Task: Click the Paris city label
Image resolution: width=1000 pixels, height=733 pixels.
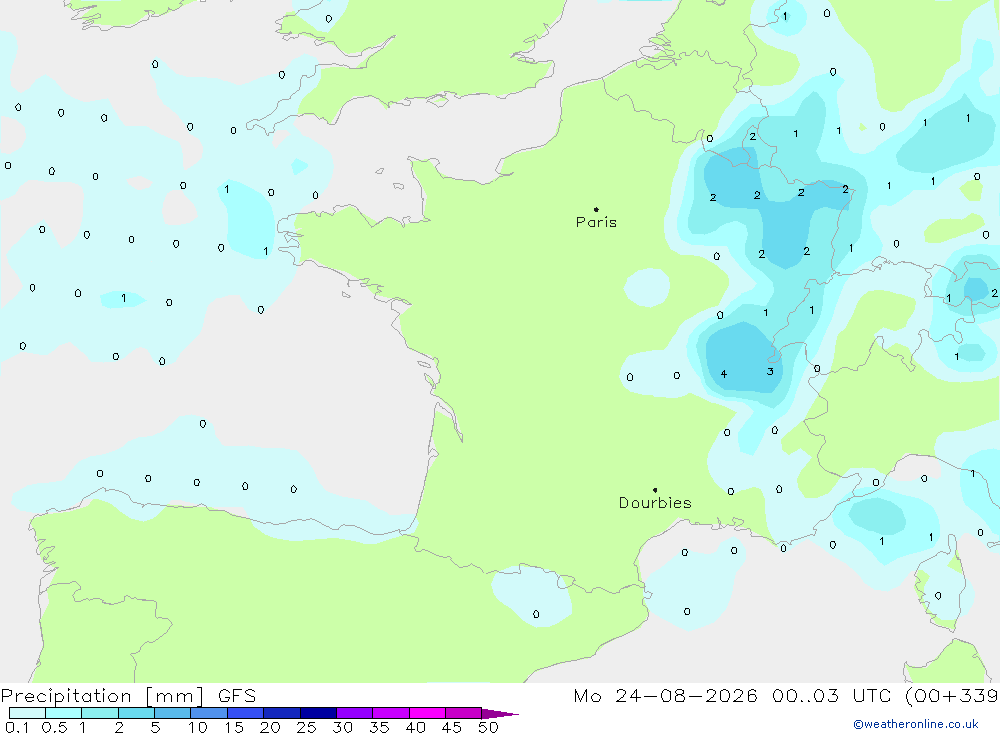Action: (x=596, y=222)
